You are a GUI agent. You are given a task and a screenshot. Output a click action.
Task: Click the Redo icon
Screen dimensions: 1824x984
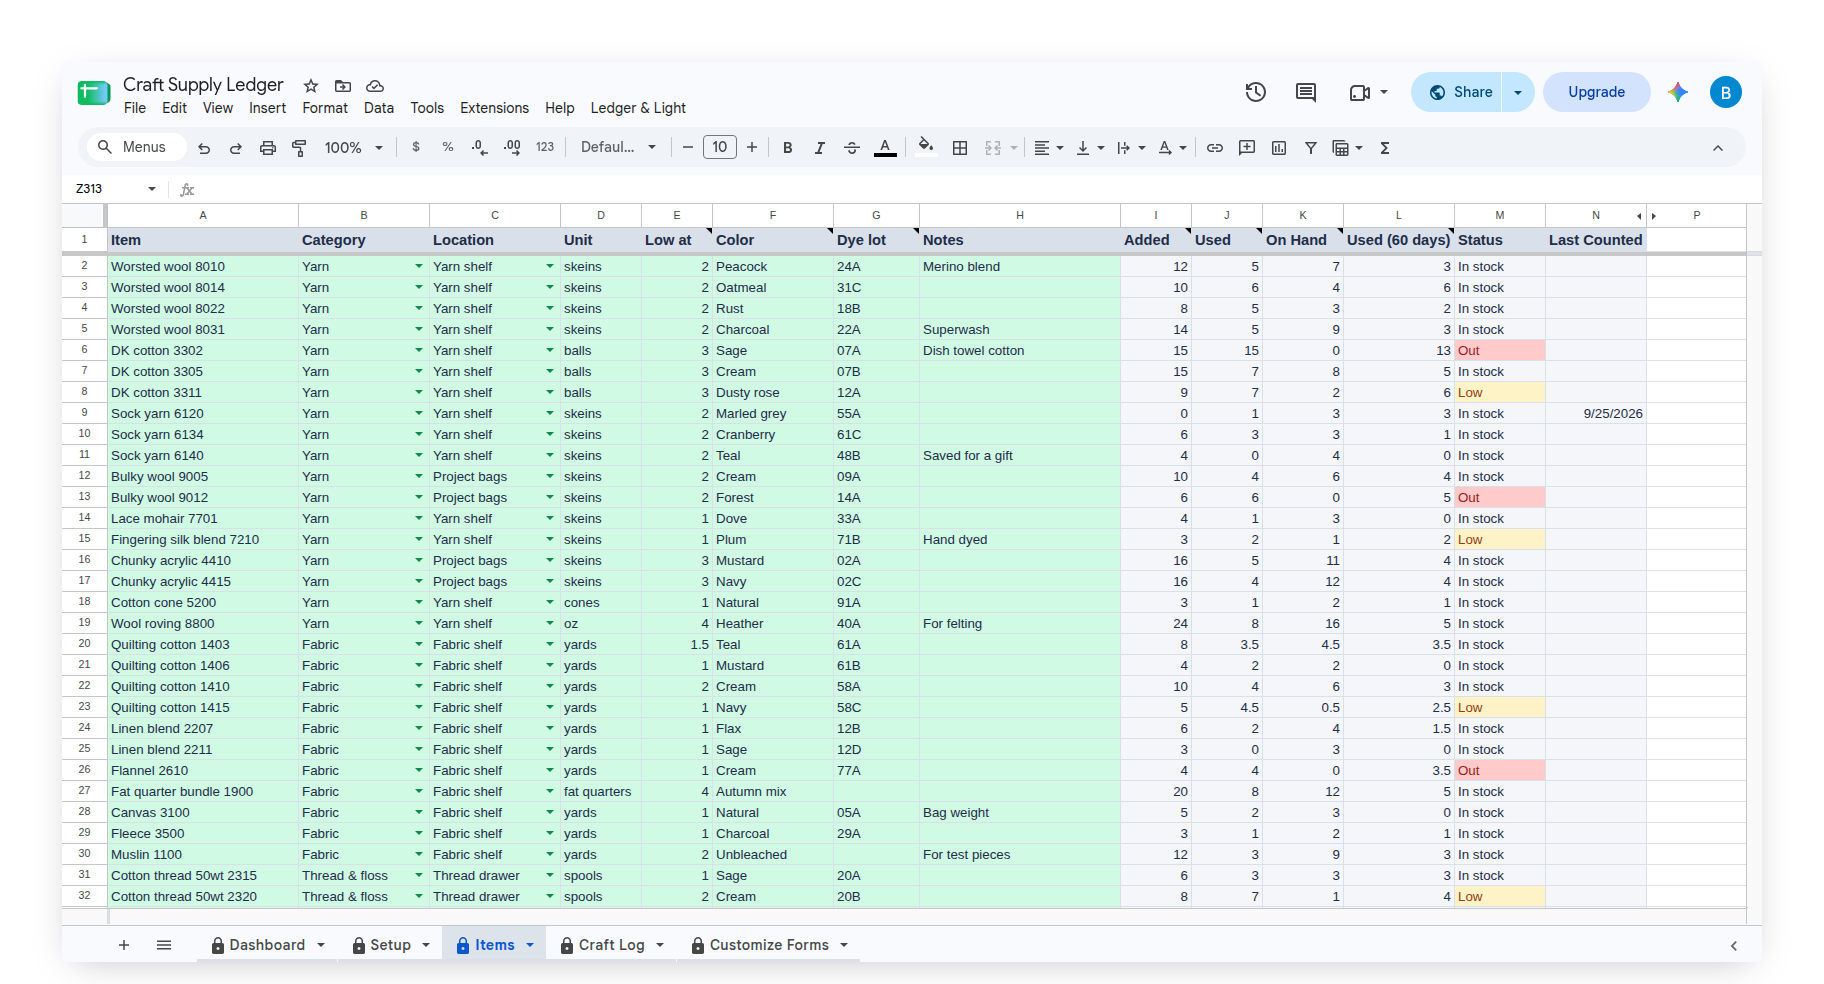pos(236,148)
